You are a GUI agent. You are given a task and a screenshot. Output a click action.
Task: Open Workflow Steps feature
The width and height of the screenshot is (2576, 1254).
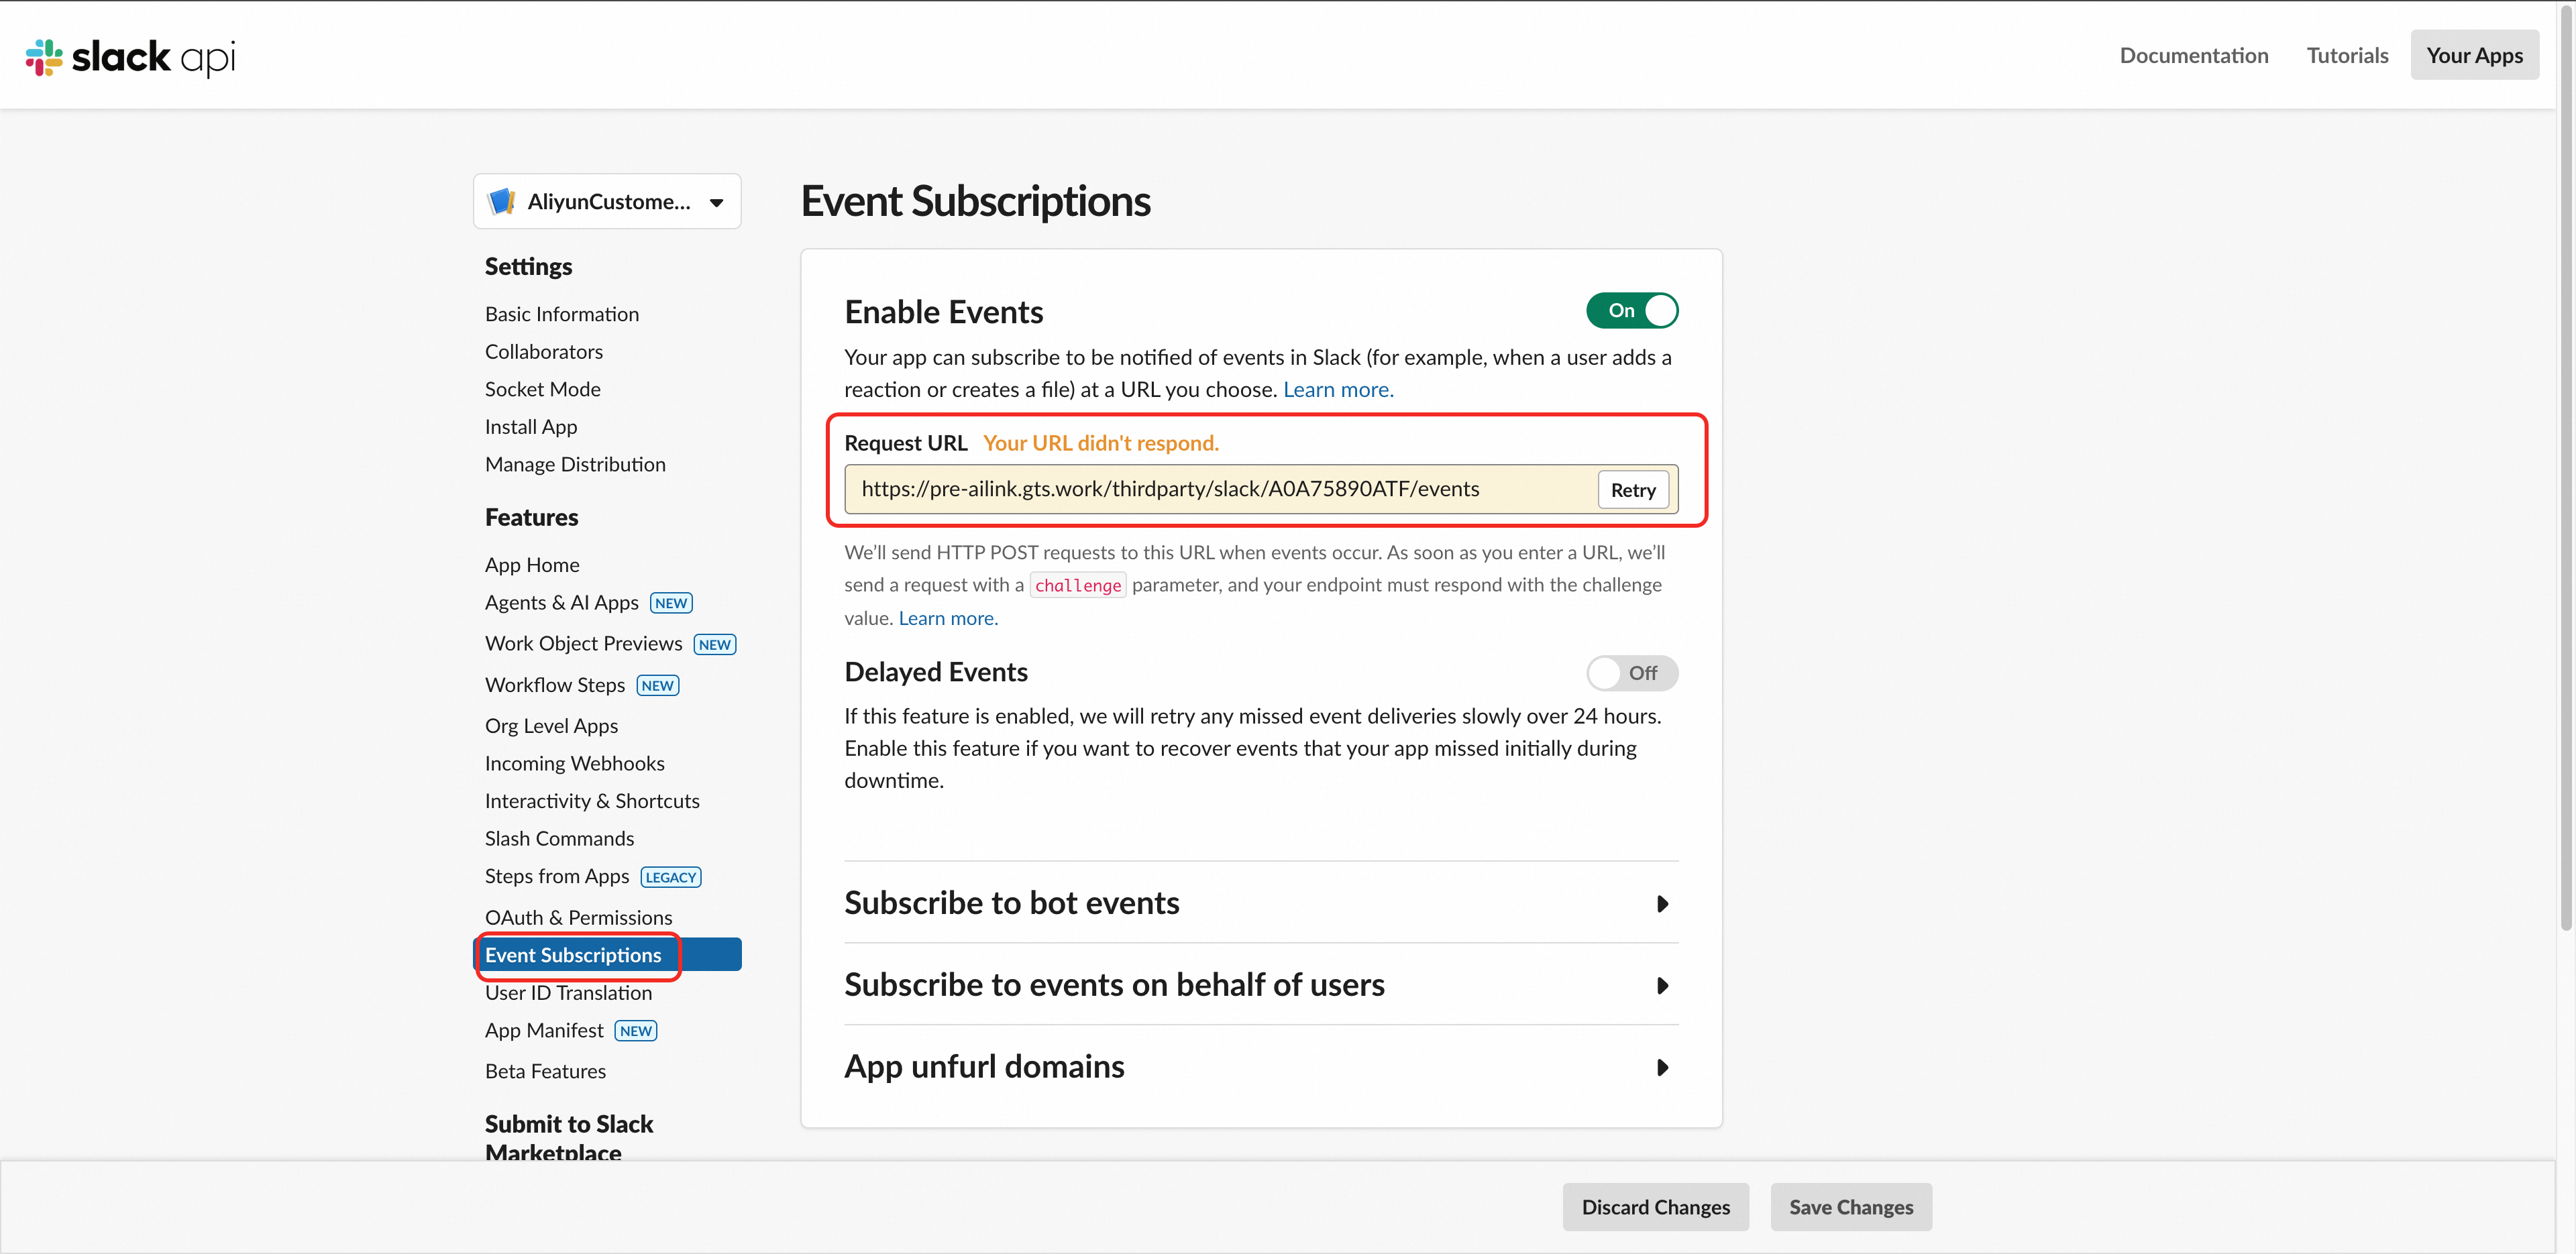555,685
